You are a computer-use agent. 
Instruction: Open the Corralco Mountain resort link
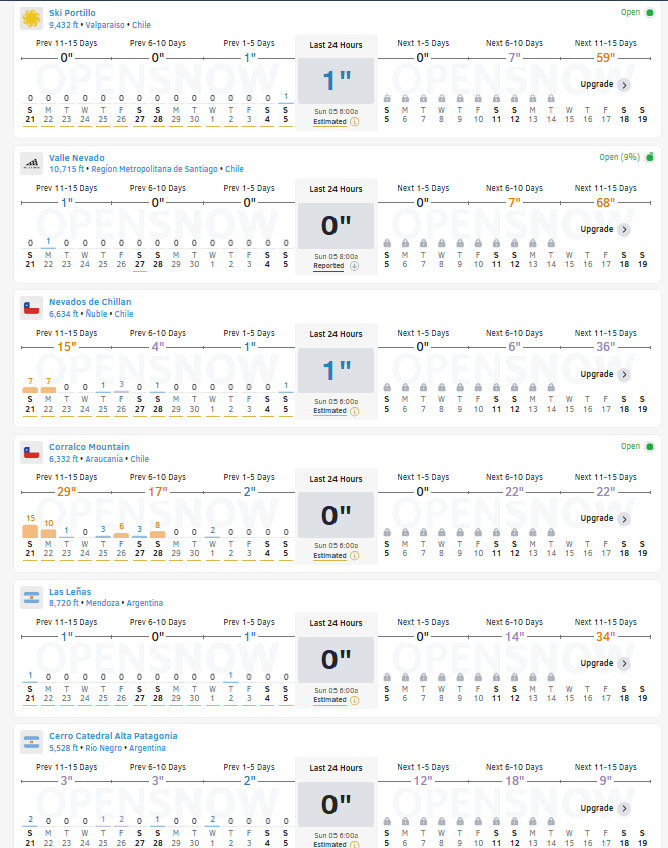click(x=89, y=447)
